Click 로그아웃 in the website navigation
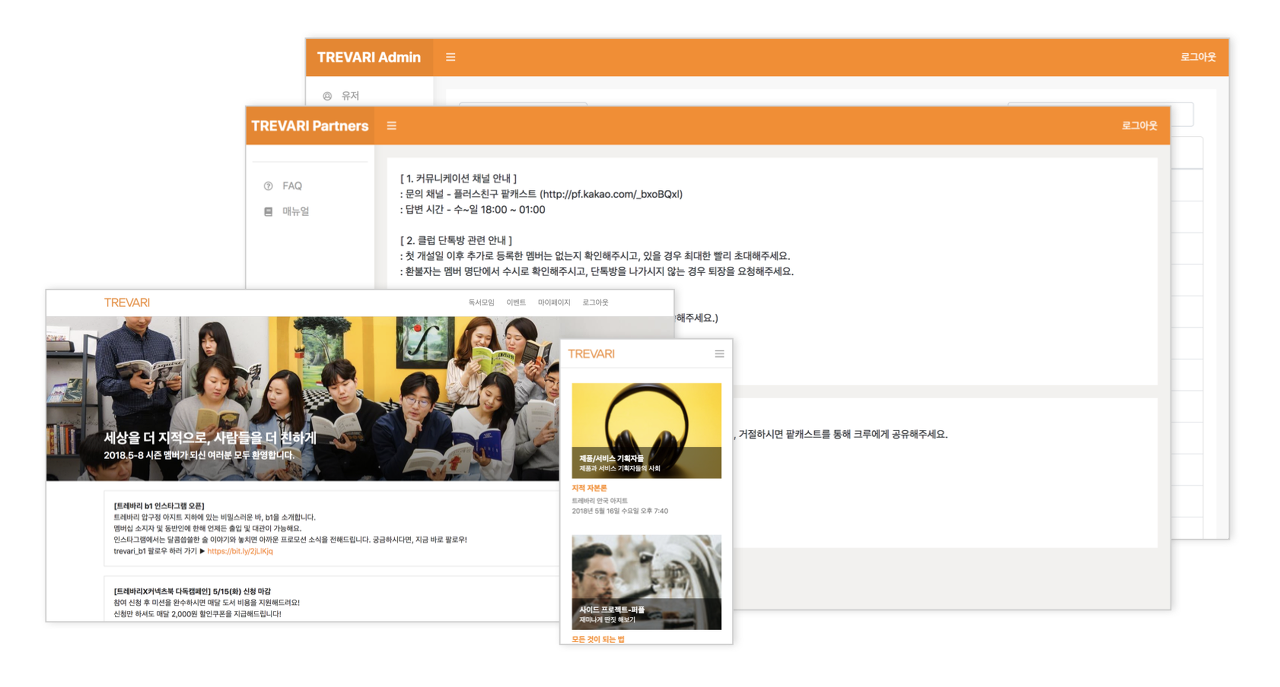This screenshot has width=1280, height=687. tap(595, 302)
